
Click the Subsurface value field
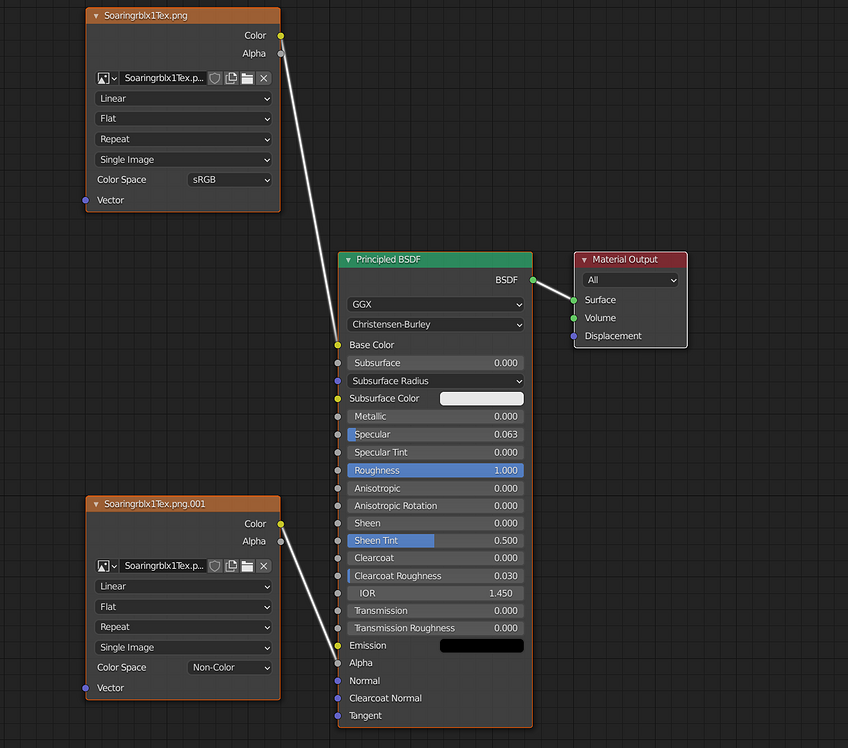point(435,363)
